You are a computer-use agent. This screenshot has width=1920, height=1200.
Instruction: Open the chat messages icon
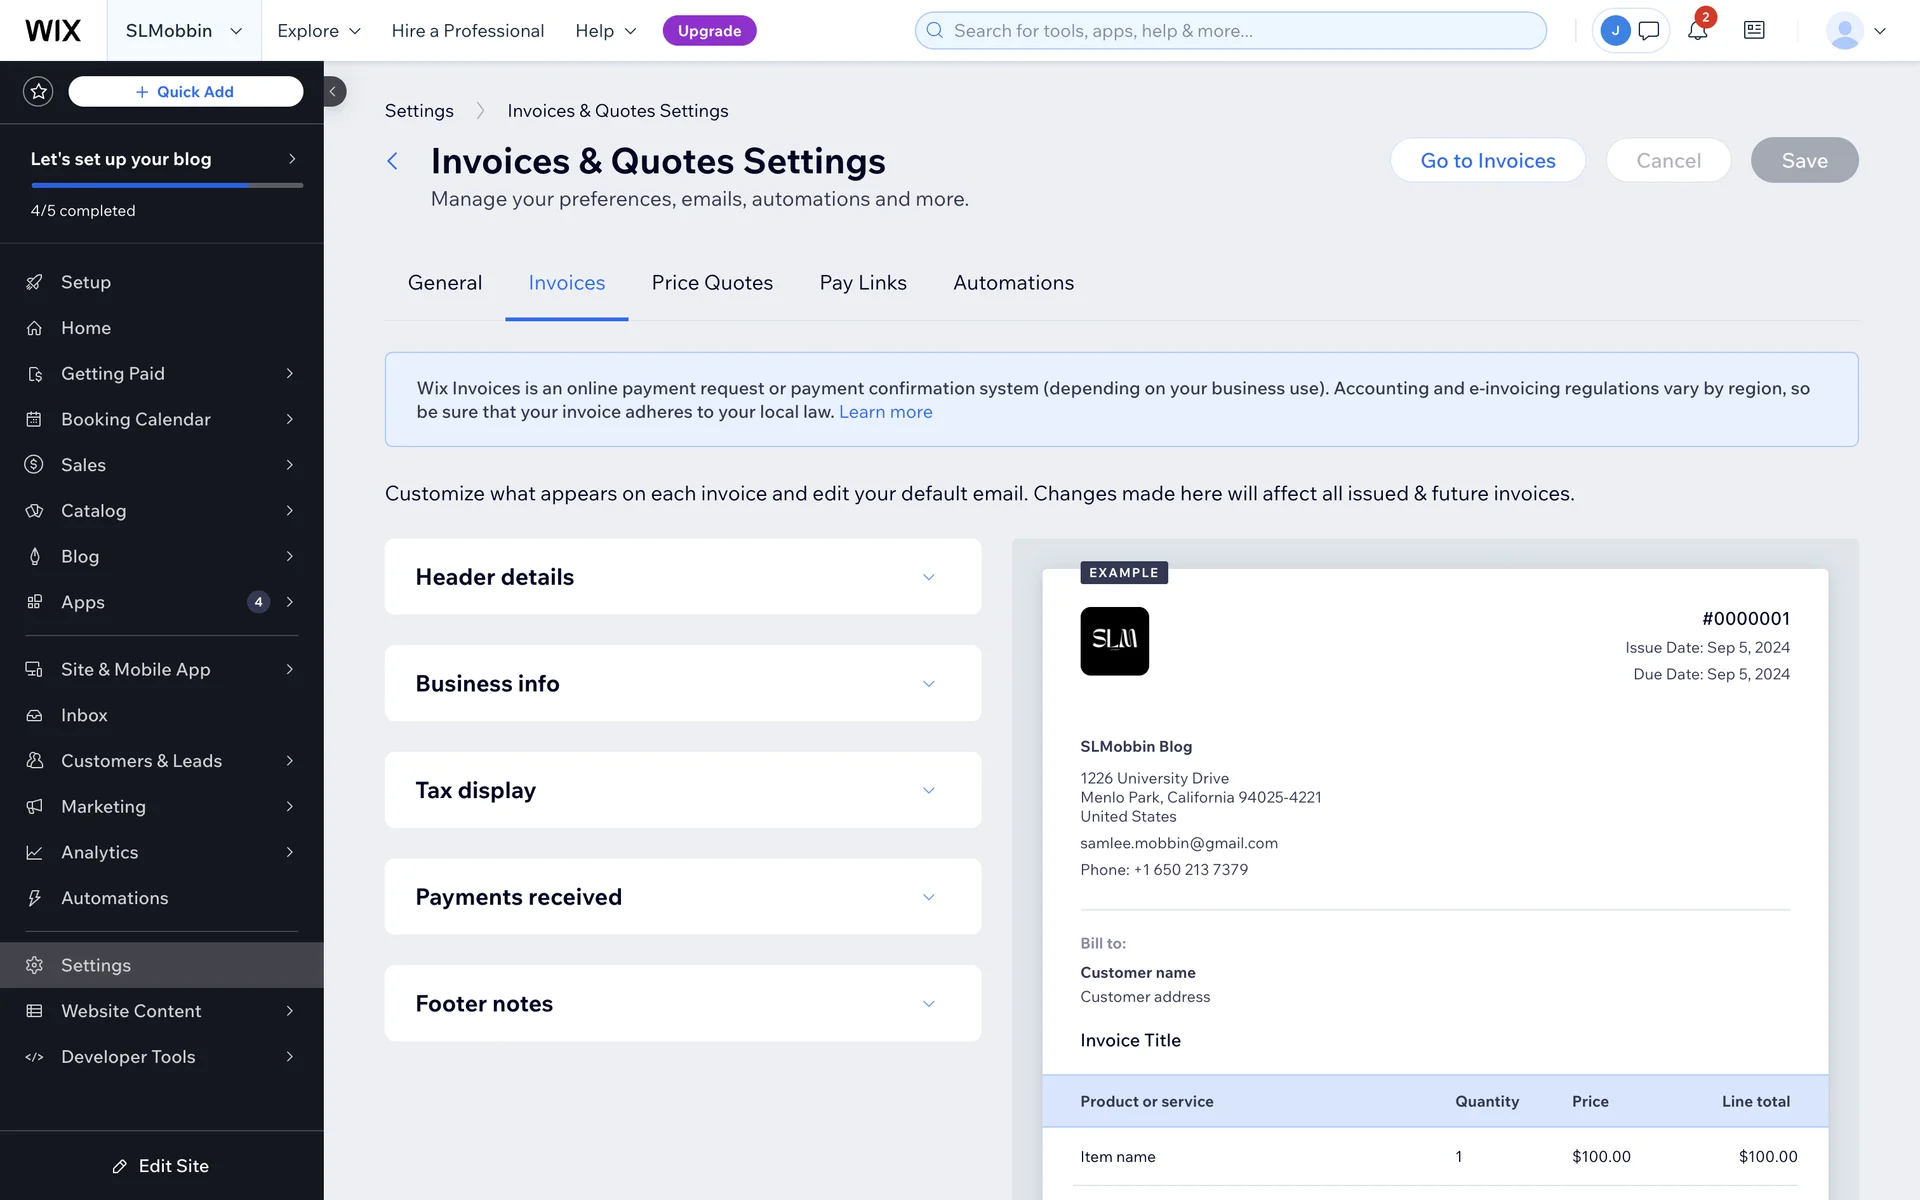click(x=1649, y=31)
